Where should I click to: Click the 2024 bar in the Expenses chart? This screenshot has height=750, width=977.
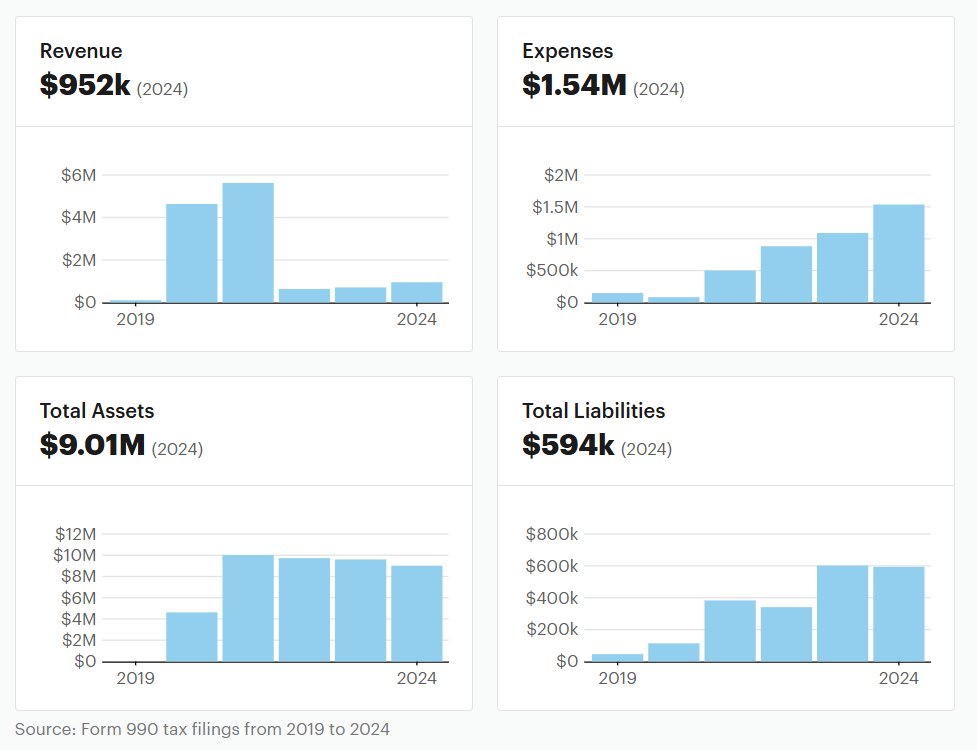point(899,253)
